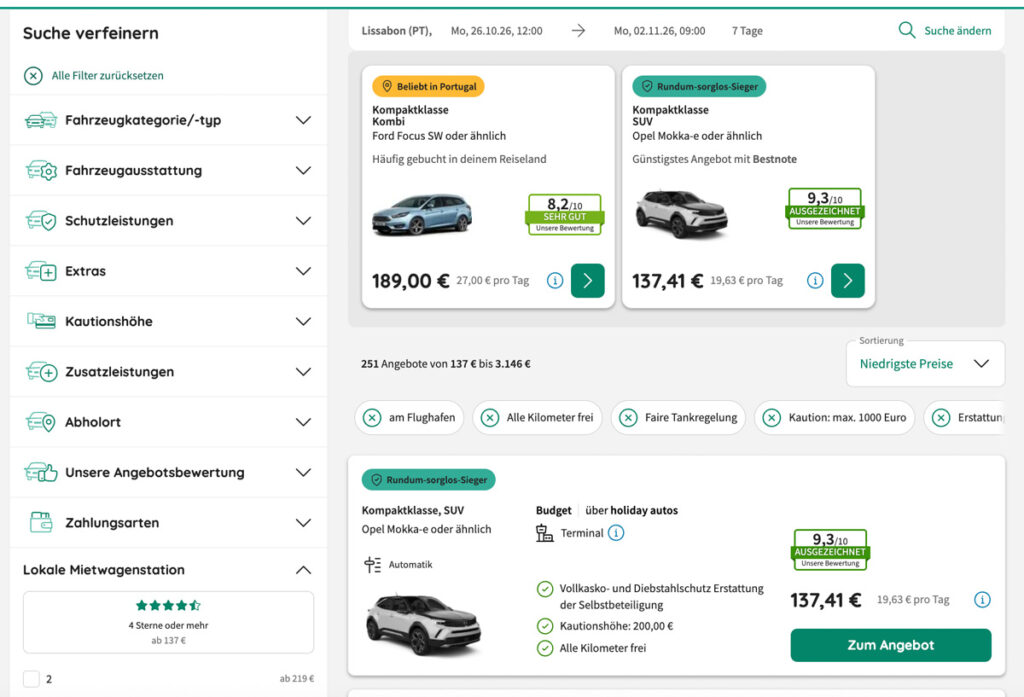Image resolution: width=1024 pixels, height=697 pixels.
Task: Click the reset-all-filters X icon
Action: [x=33, y=76]
